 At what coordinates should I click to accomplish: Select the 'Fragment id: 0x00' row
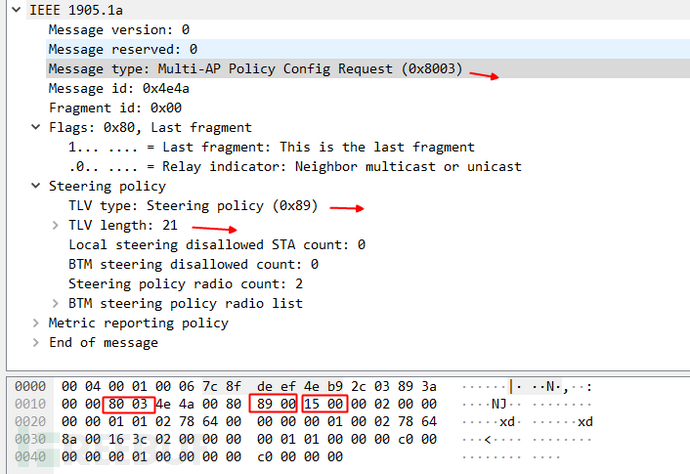pos(115,108)
